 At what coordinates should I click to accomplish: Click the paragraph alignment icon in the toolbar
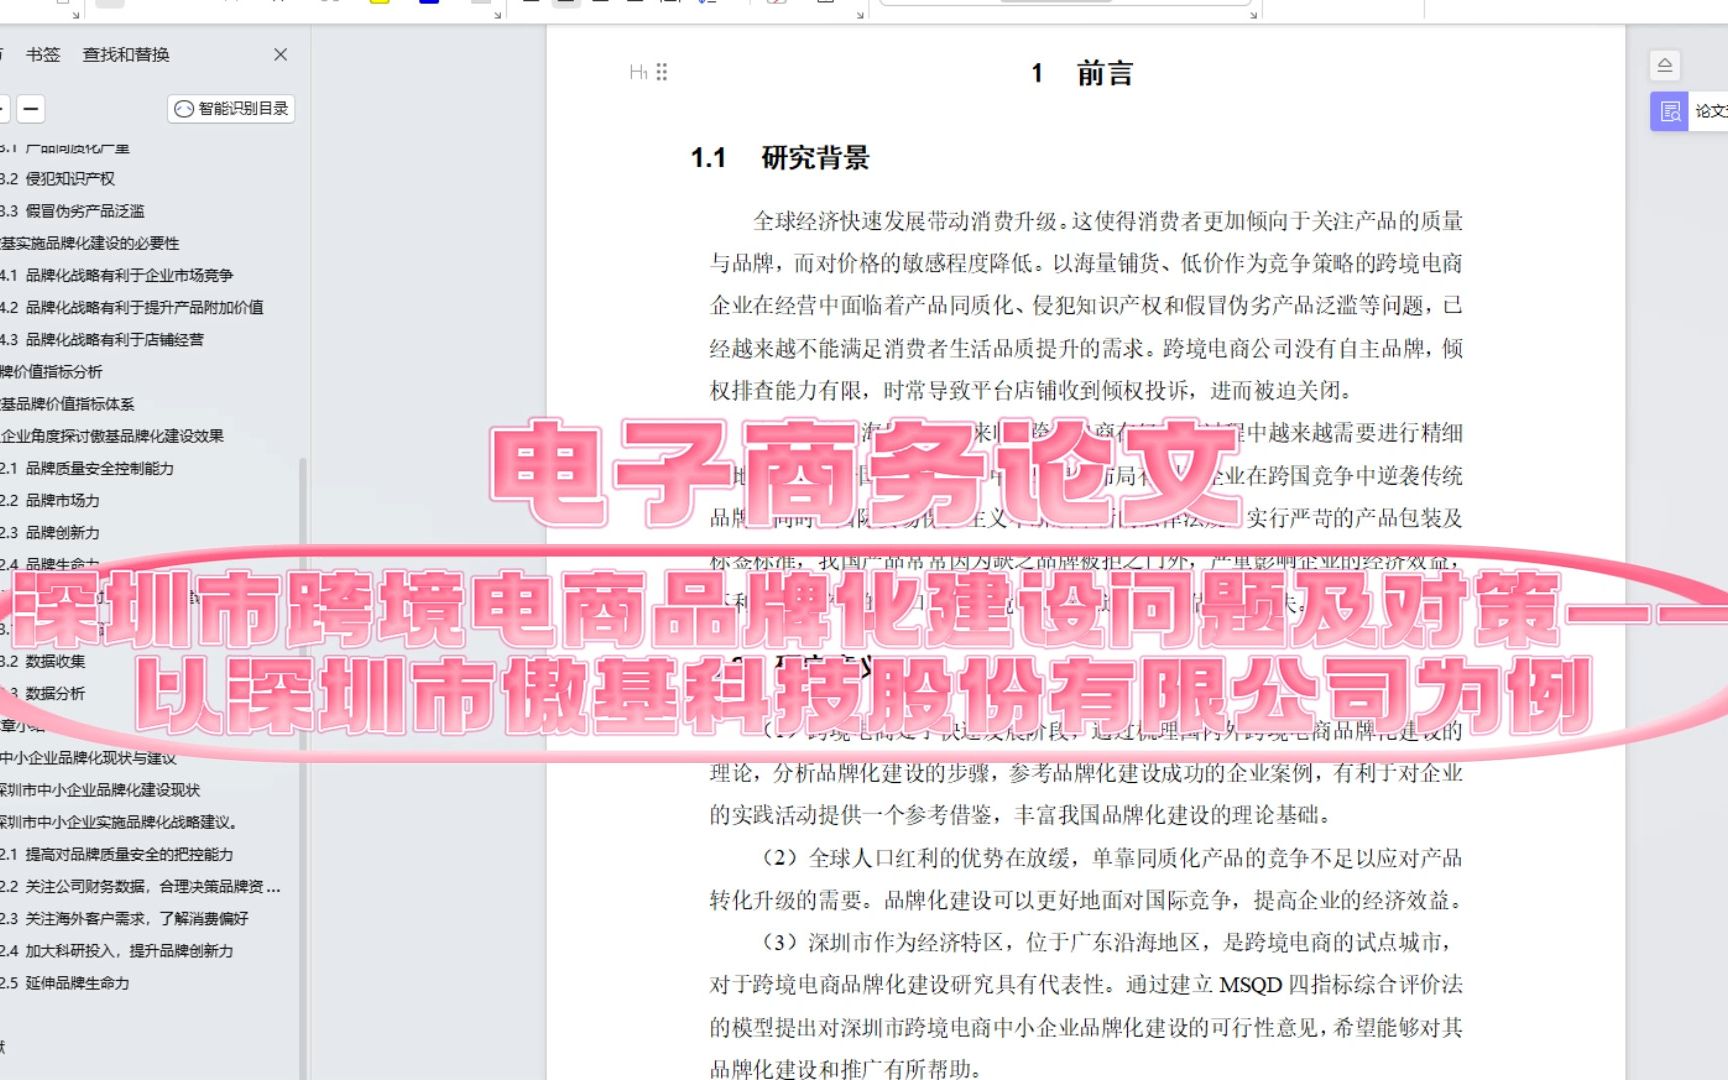(x=566, y=3)
